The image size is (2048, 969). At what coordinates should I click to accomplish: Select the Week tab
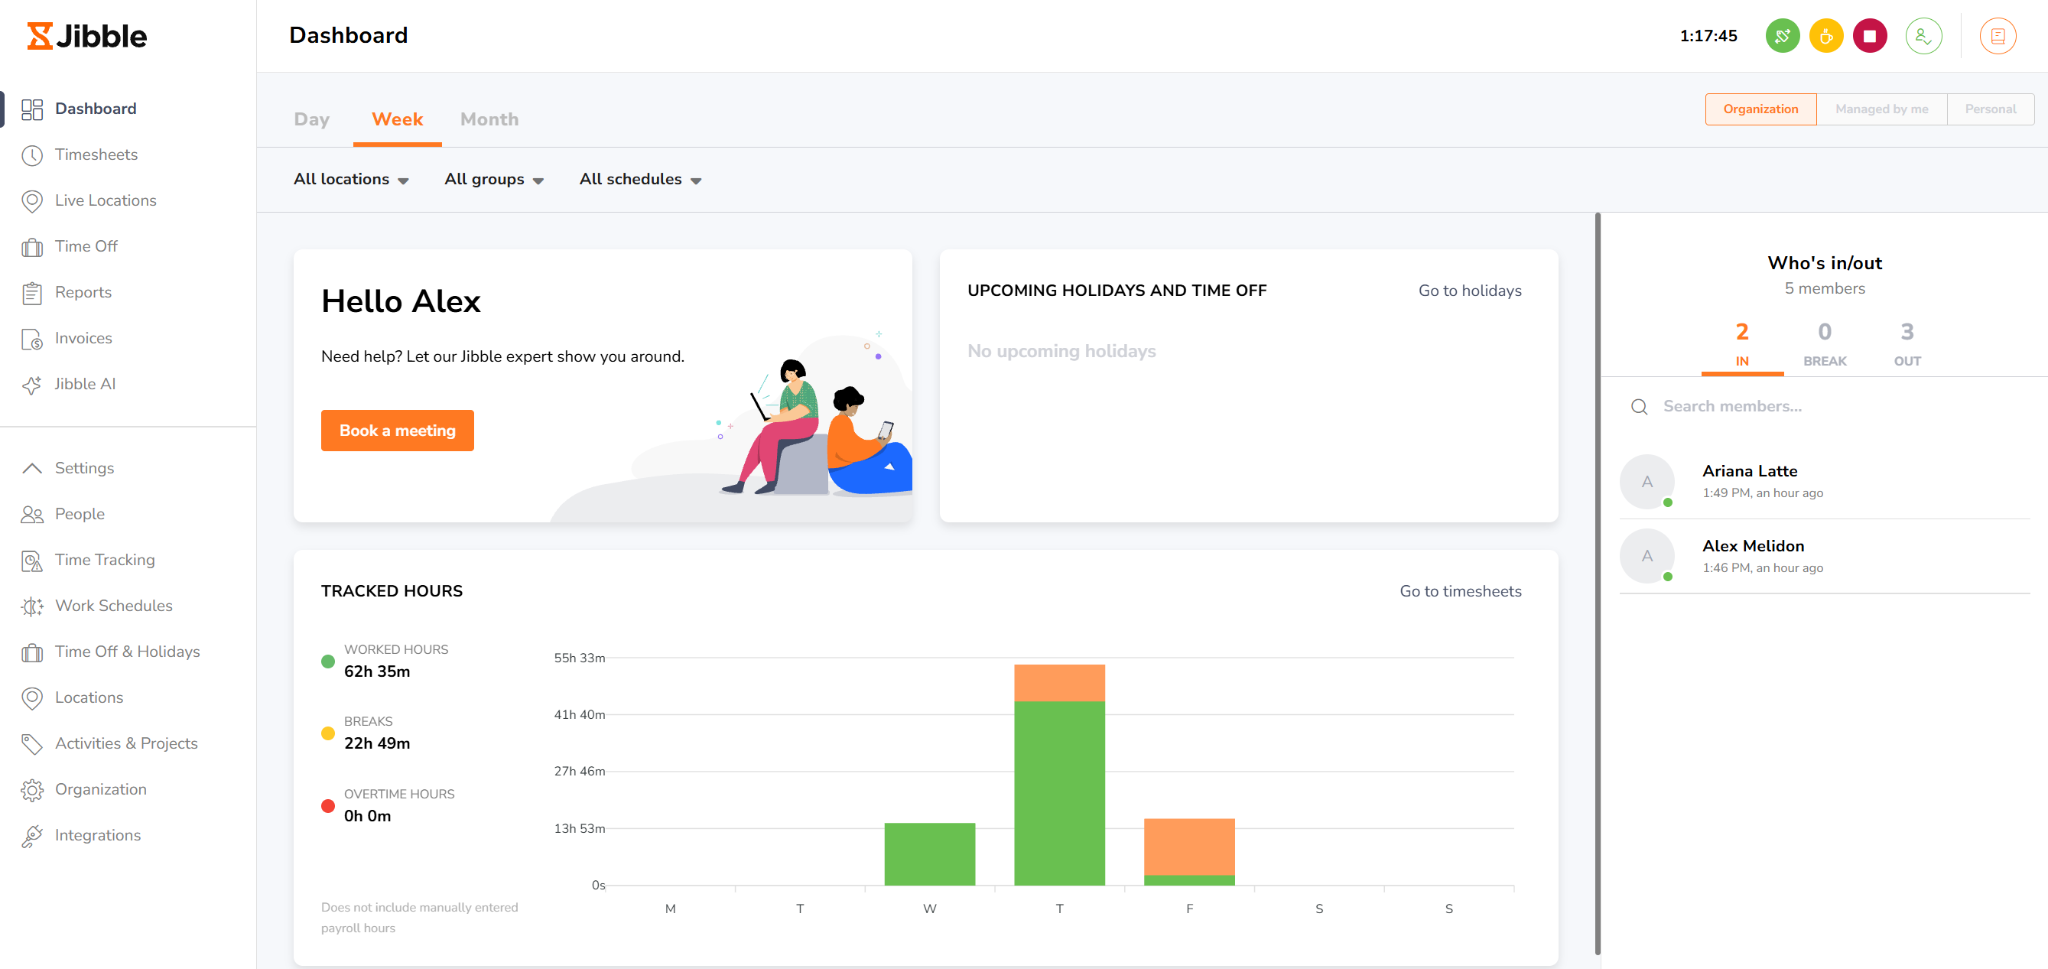click(397, 119)
